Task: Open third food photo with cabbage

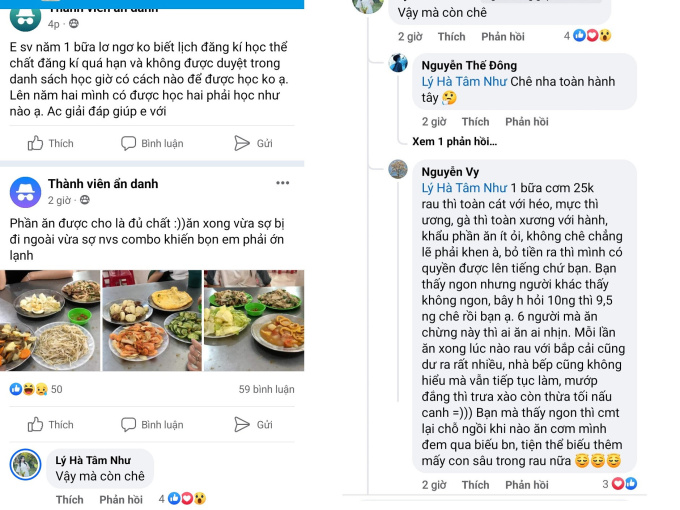Action: pos(254,320)
